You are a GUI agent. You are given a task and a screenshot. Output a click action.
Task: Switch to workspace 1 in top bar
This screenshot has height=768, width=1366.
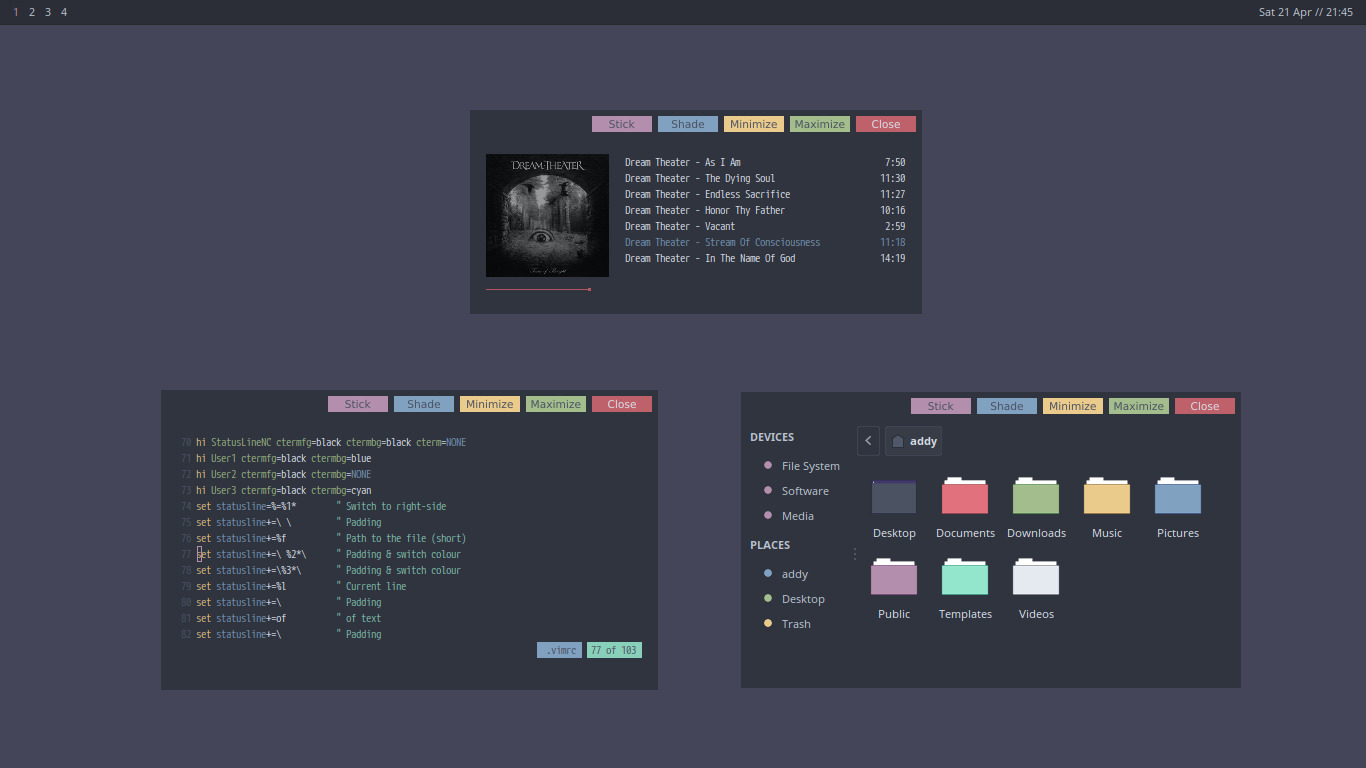(16, 12)
